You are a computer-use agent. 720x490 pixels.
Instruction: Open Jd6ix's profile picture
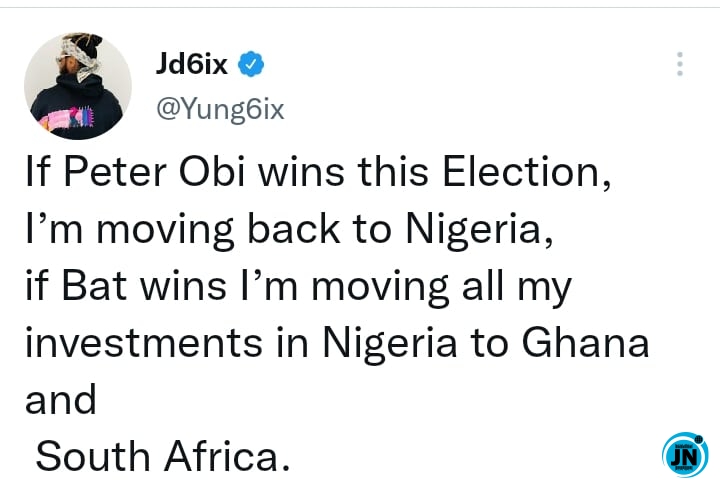coord(78,86)
